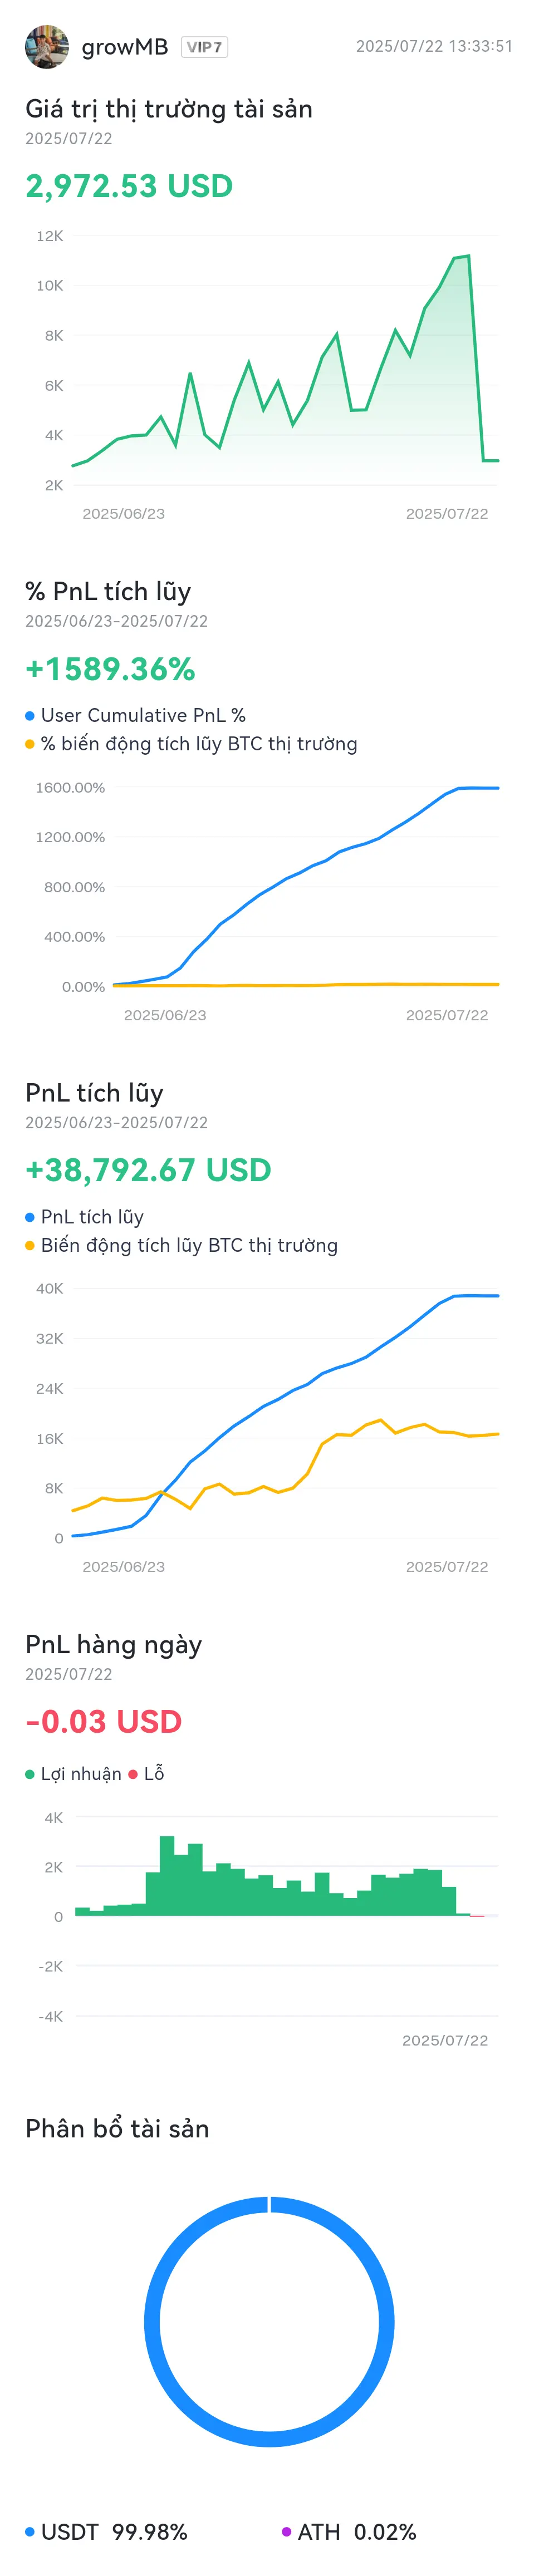Screen dimensions: 539x2576
Task: Open the growMB profile avatar
Action: [x=46, y=47]
